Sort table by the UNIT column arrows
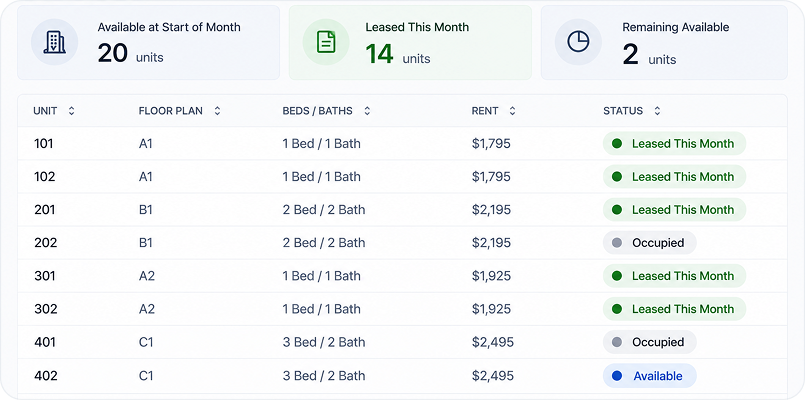805x400 pixels. pos(71,111)
